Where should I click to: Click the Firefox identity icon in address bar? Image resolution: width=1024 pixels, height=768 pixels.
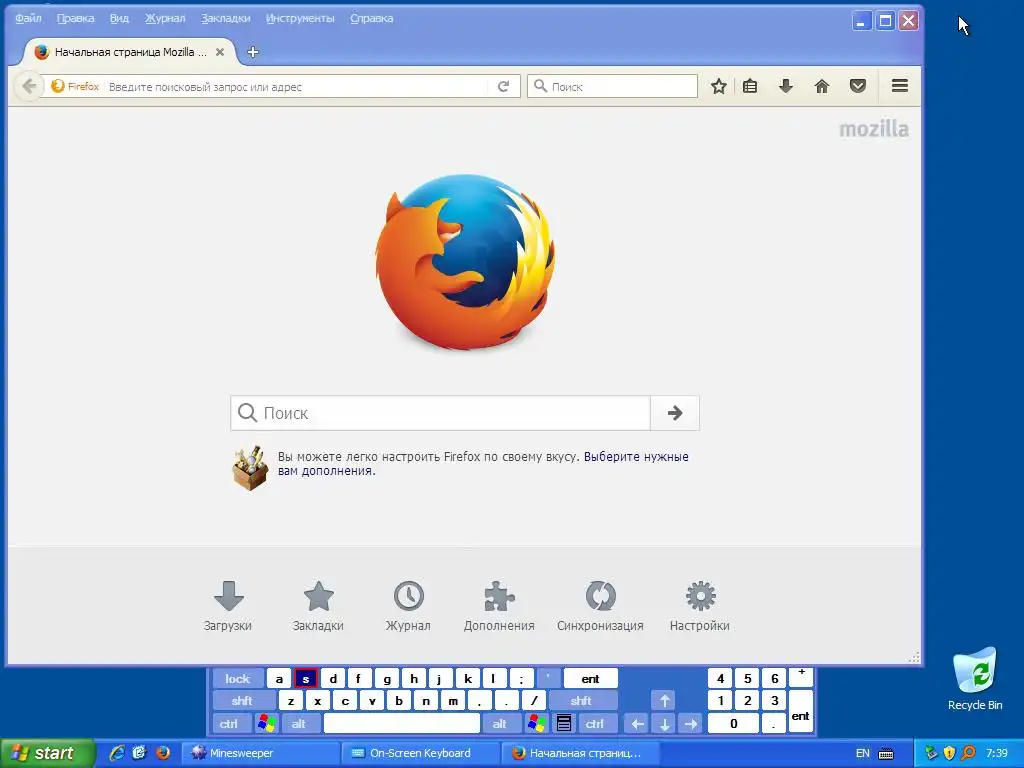click(75, 86)
